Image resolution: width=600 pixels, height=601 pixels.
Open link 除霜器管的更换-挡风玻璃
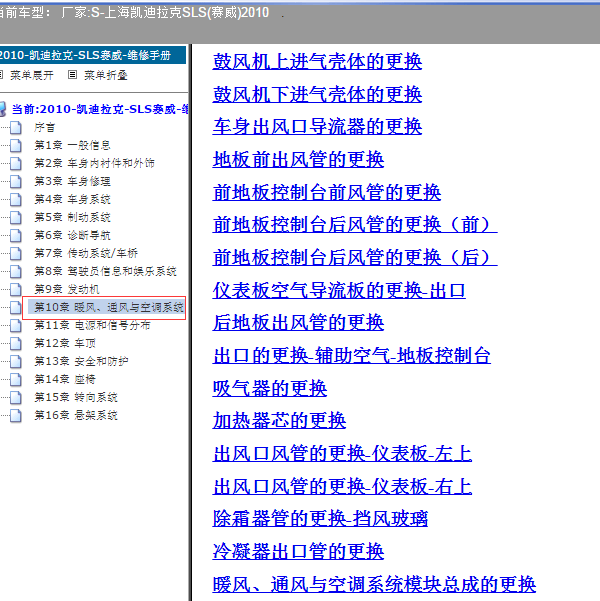coord(320,519)
